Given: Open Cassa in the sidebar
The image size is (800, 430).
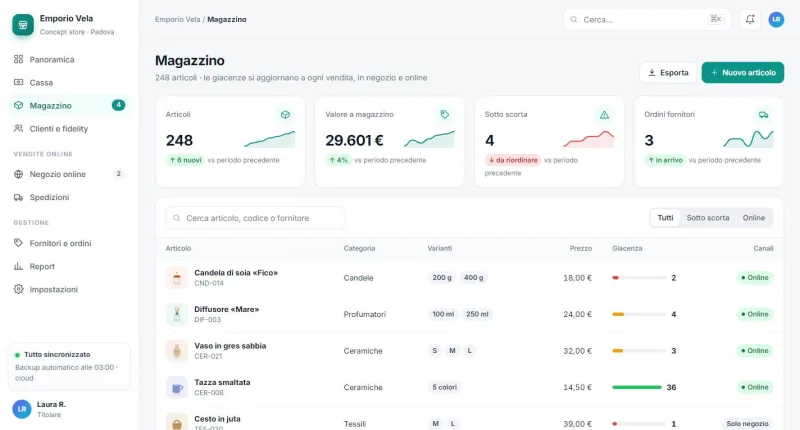Looking at the screenshot, I should coord(69,83).
